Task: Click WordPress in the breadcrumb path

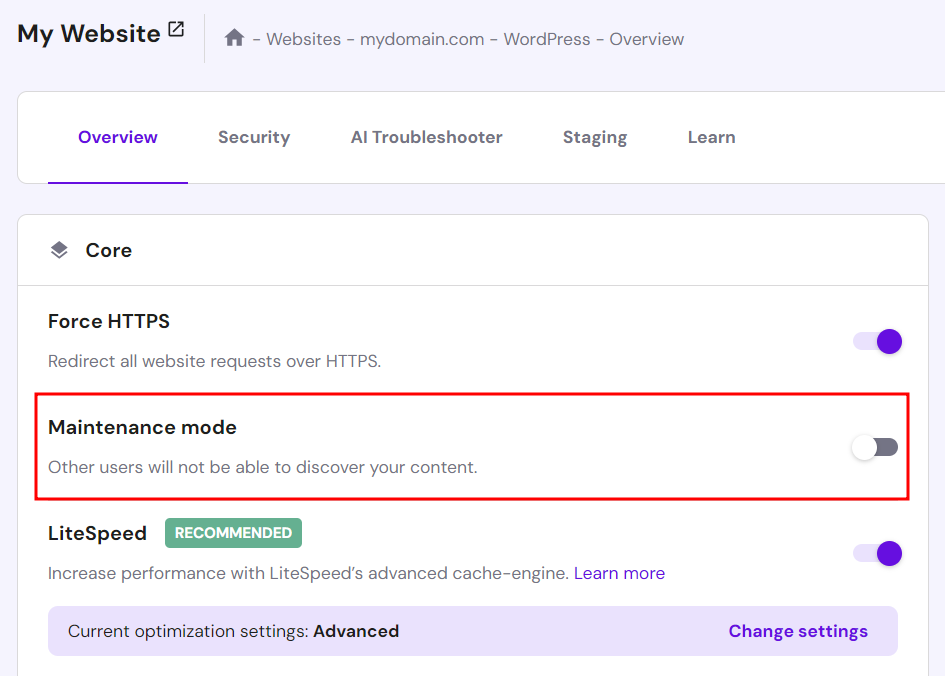Action: tap(547, 39)
